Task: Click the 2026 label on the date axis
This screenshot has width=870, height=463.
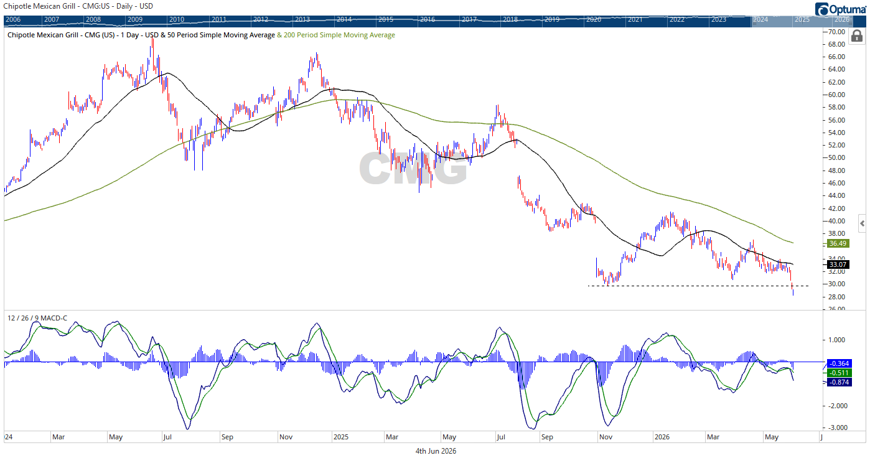Action: tap(662, 437)
